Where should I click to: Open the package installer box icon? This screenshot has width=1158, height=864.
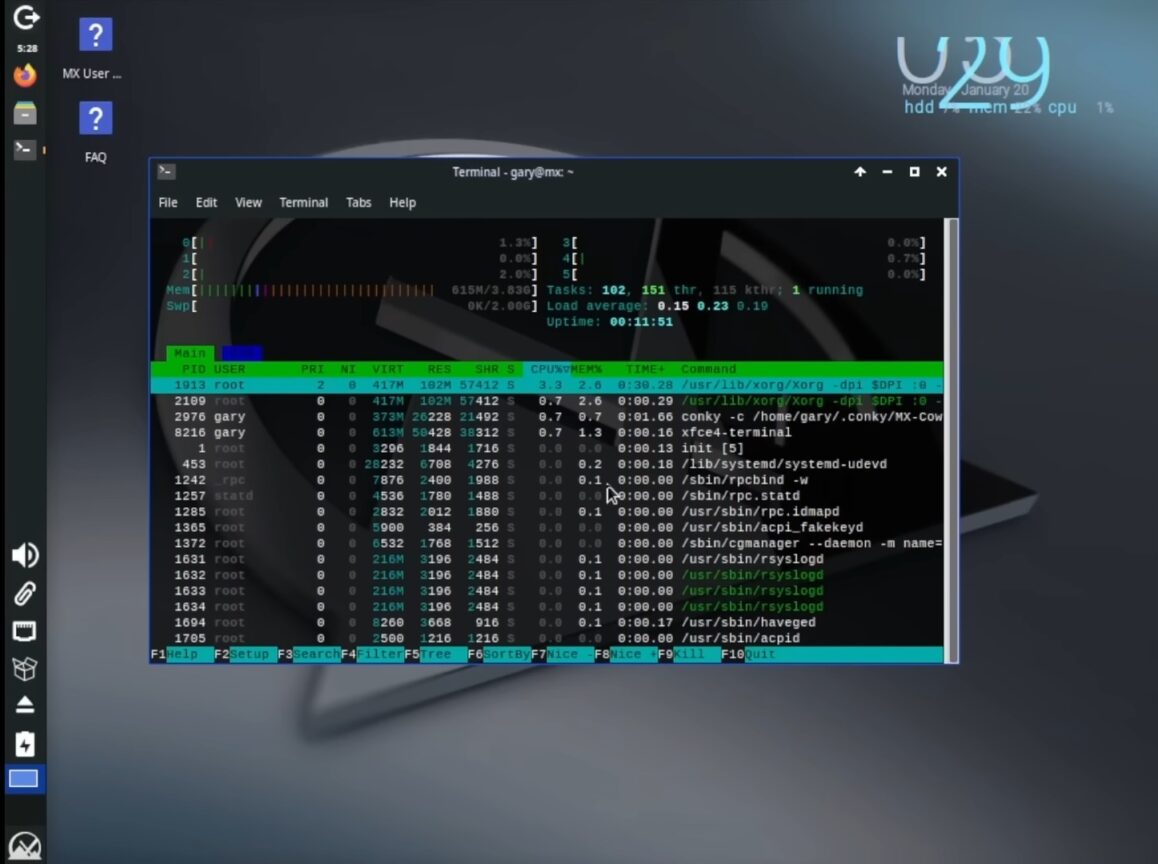24,668
